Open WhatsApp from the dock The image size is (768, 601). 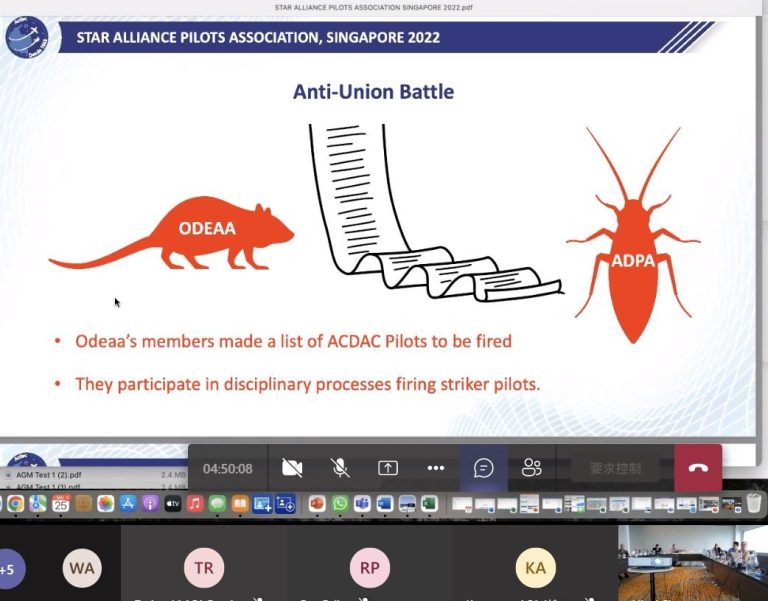[340, 504]
